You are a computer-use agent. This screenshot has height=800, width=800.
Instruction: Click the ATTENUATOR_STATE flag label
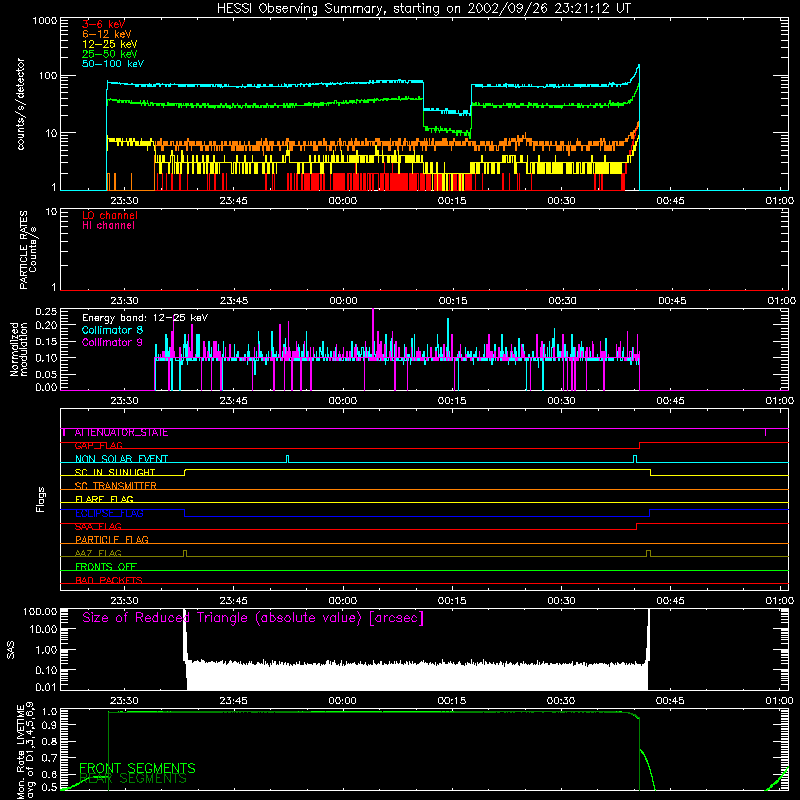tap(121, 433)
